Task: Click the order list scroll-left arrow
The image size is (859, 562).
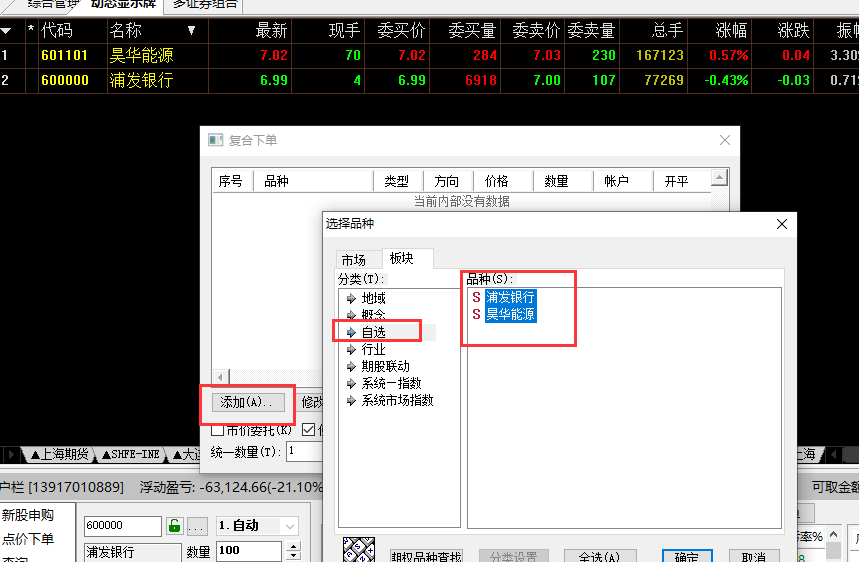Action: point(221,377)
